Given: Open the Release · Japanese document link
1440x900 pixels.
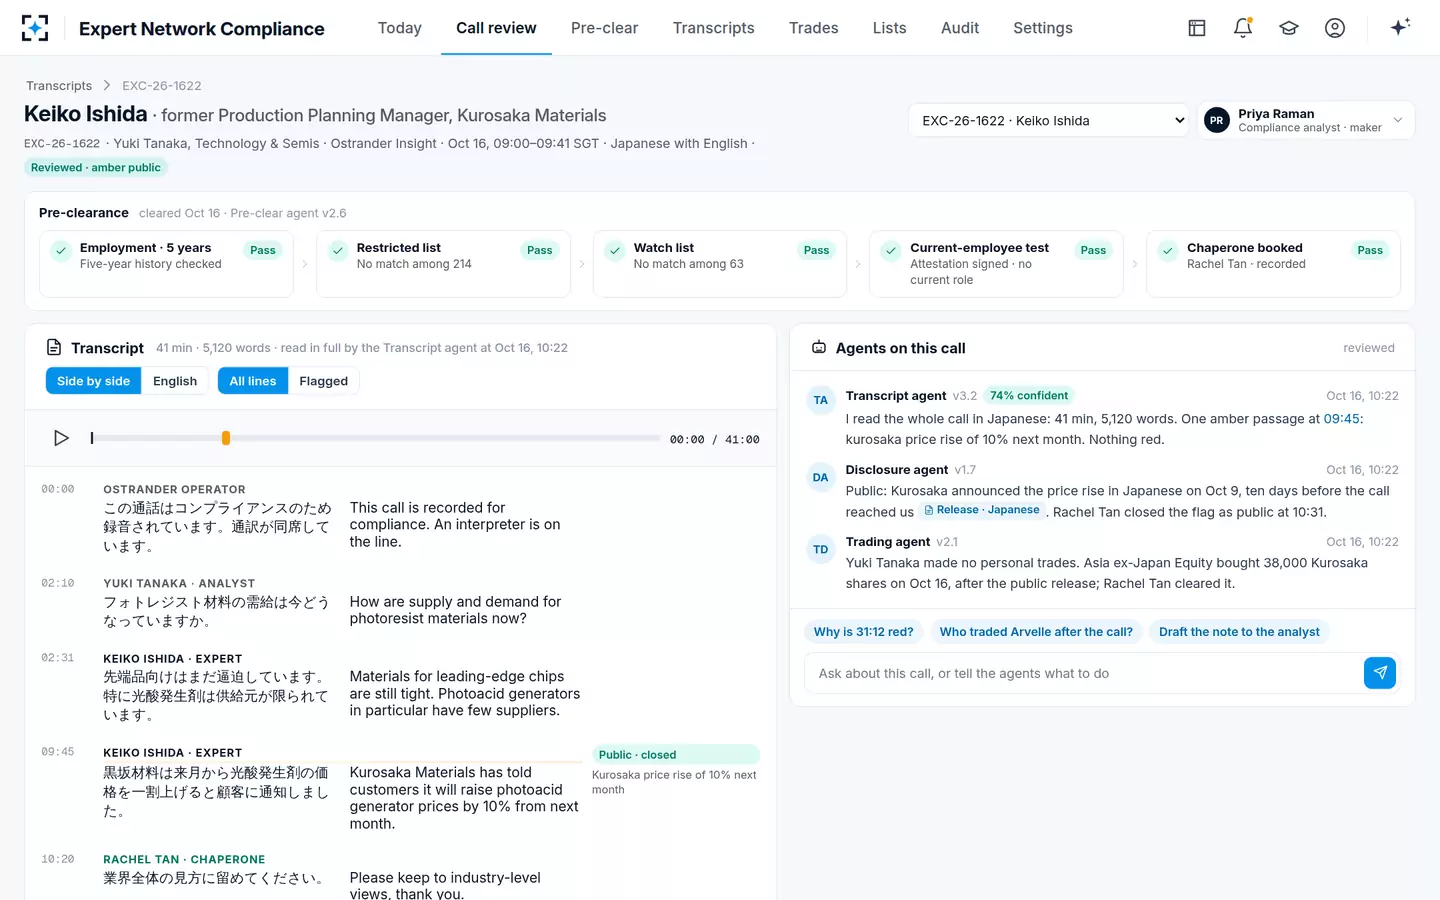Looking at the screenshot, I should (982, 511).
